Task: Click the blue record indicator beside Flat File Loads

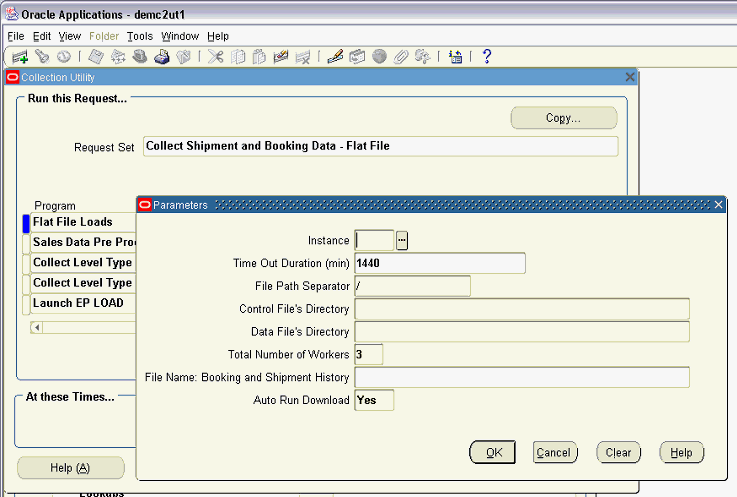Action: [x=26, y=223]
